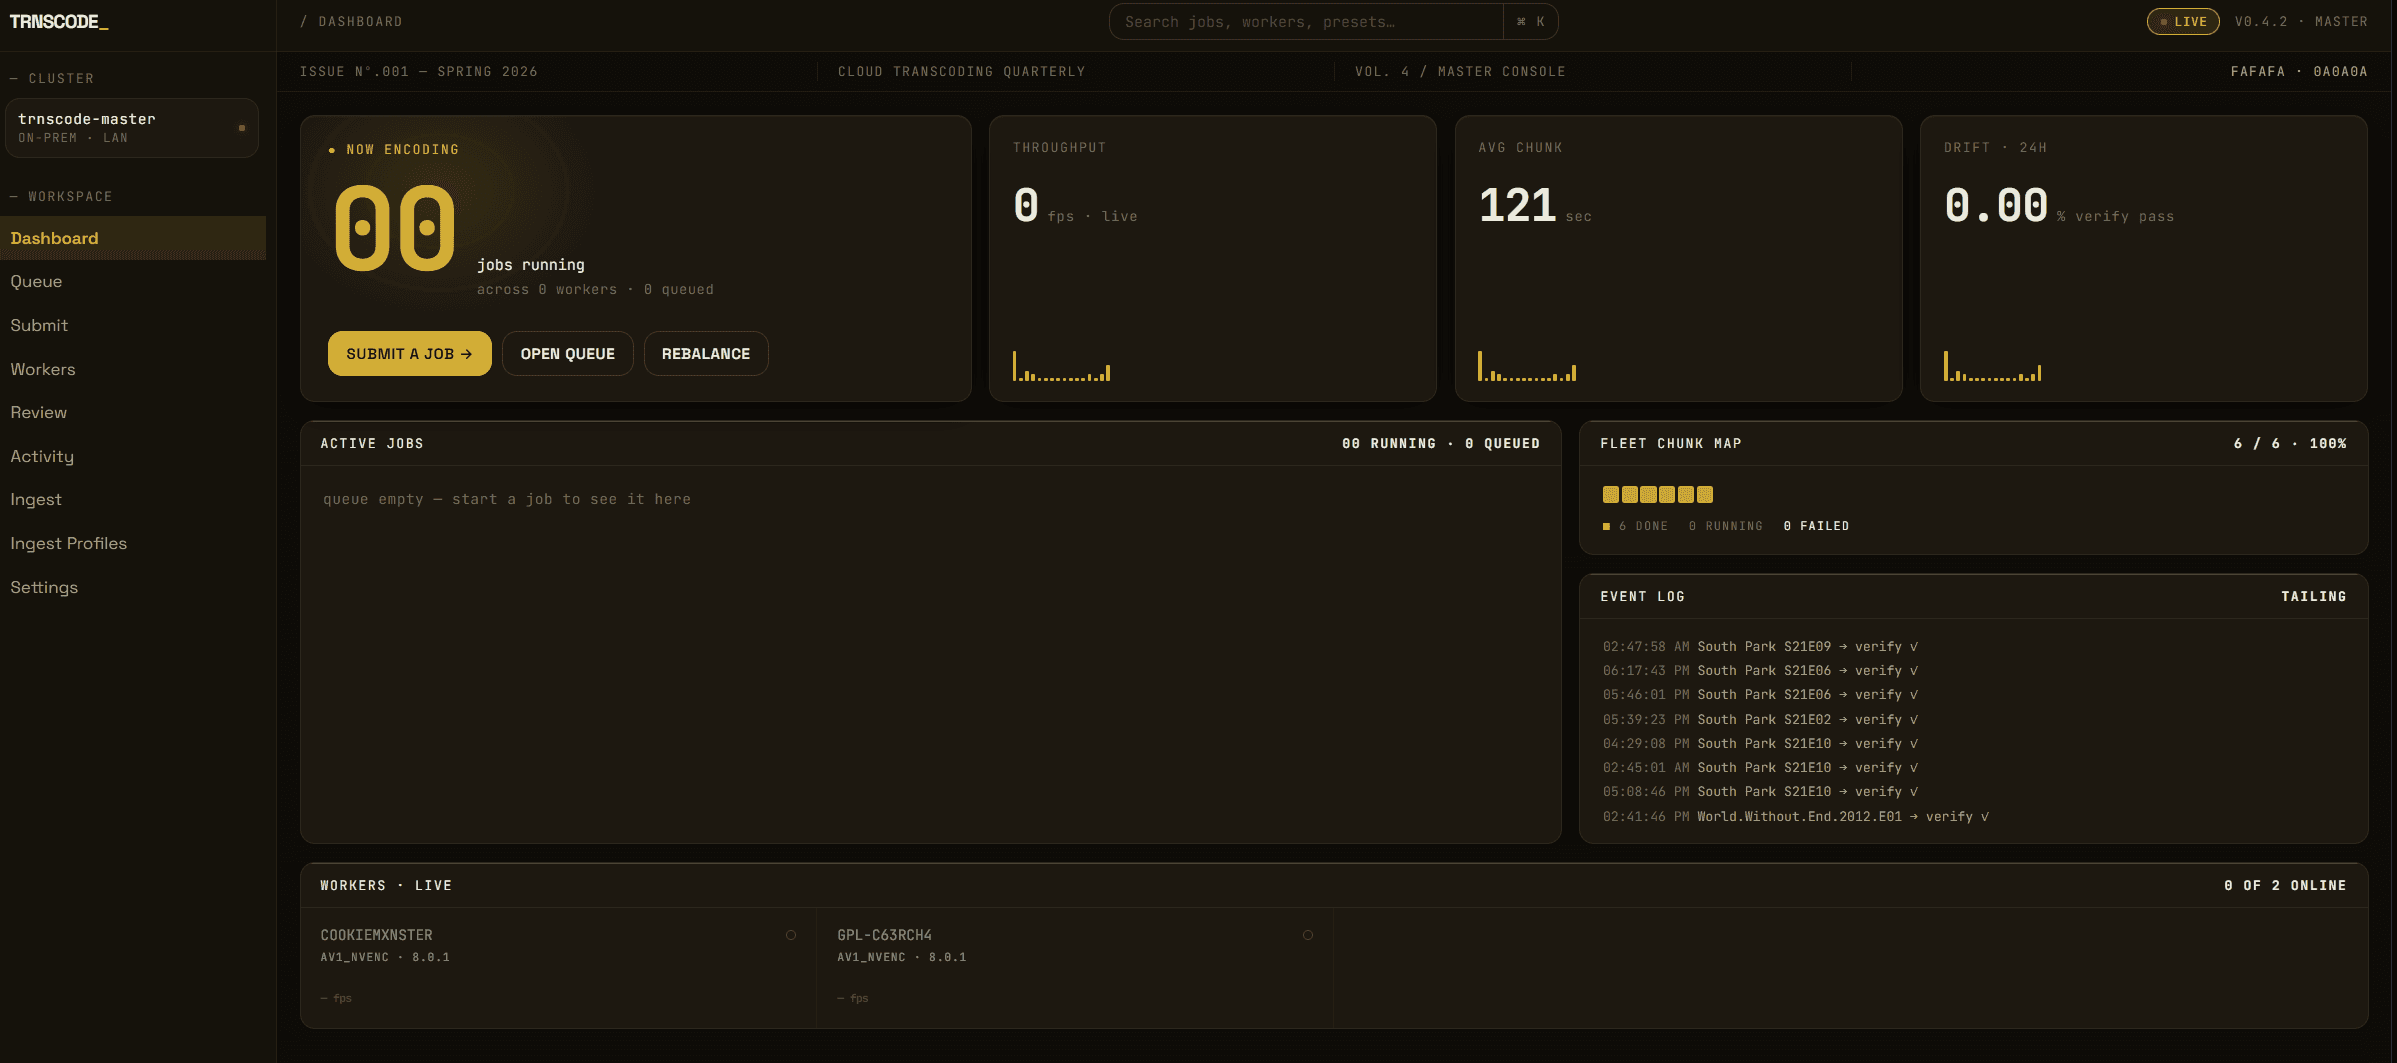Click the last fleet chunk map square
Viewport: 2397px width, 1063px height.
1705,494
